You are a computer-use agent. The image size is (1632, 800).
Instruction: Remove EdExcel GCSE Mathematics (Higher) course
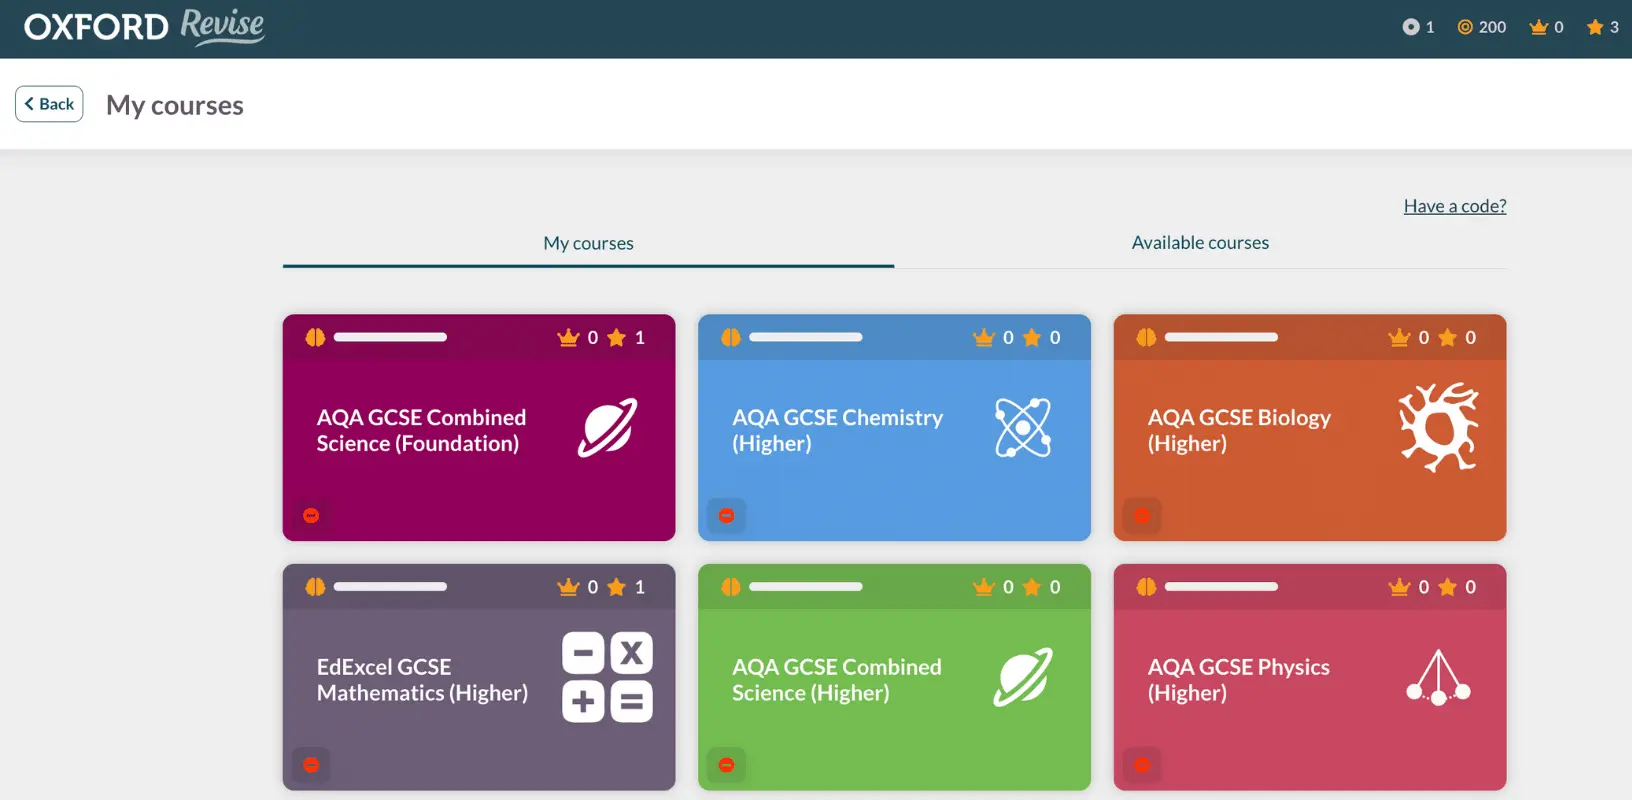[311, 765]
